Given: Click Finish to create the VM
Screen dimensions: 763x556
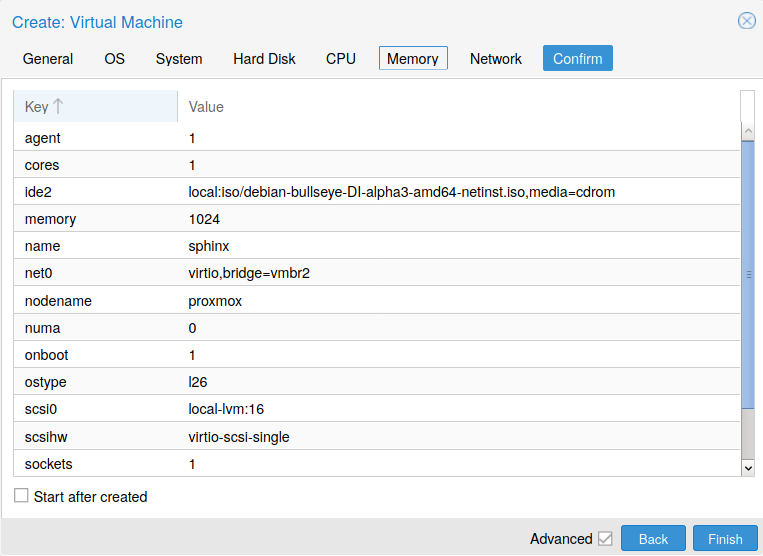Looking at the screenshot, I should 725,539.
